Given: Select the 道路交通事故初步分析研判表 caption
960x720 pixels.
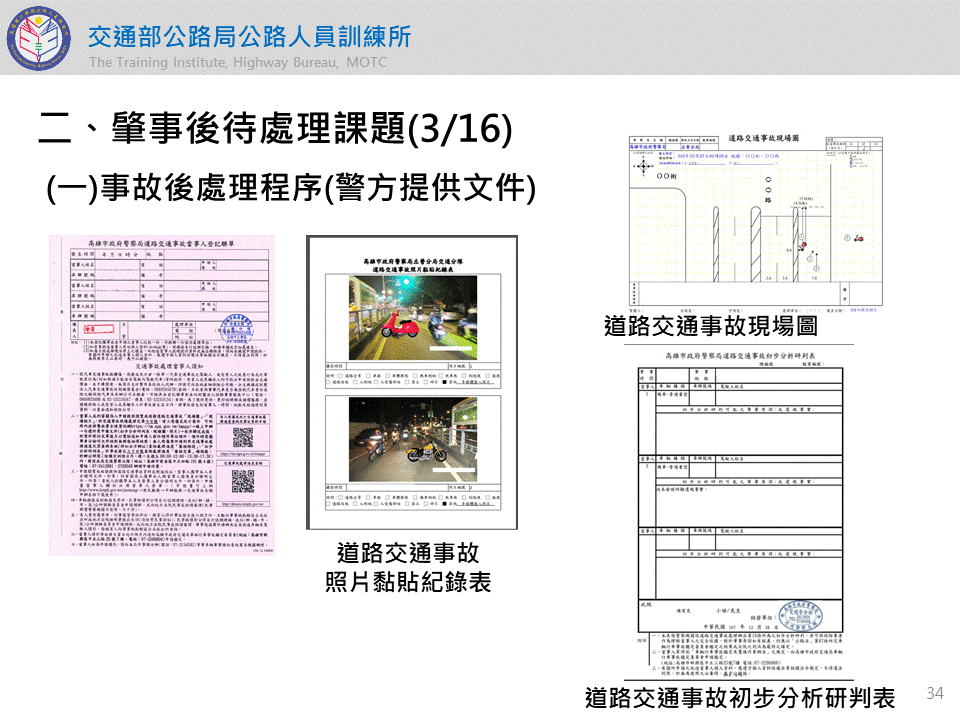Looking at the screenshot, I should coord(739,697).
